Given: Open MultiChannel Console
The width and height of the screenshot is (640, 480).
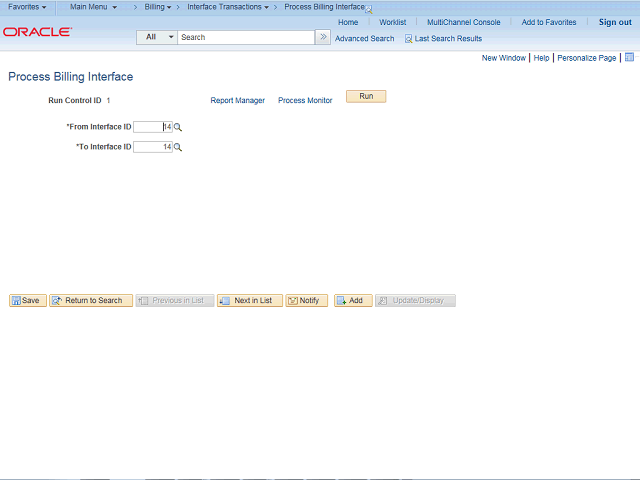Looking at the screenshot, I should [x=464, y=22].
